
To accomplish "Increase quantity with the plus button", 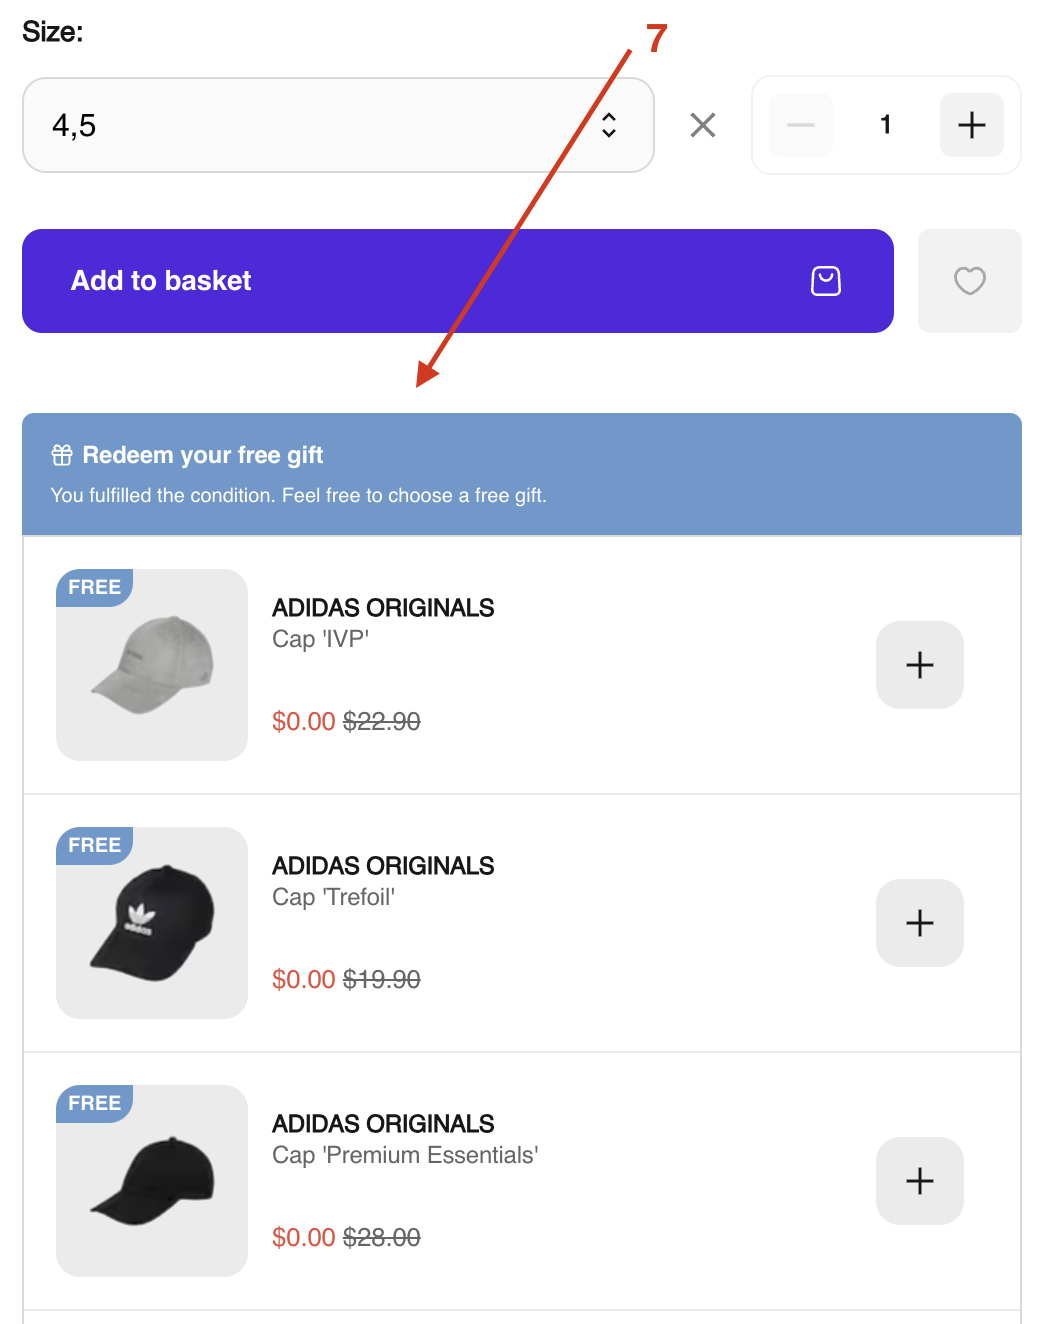I will [x=971, y=125].
